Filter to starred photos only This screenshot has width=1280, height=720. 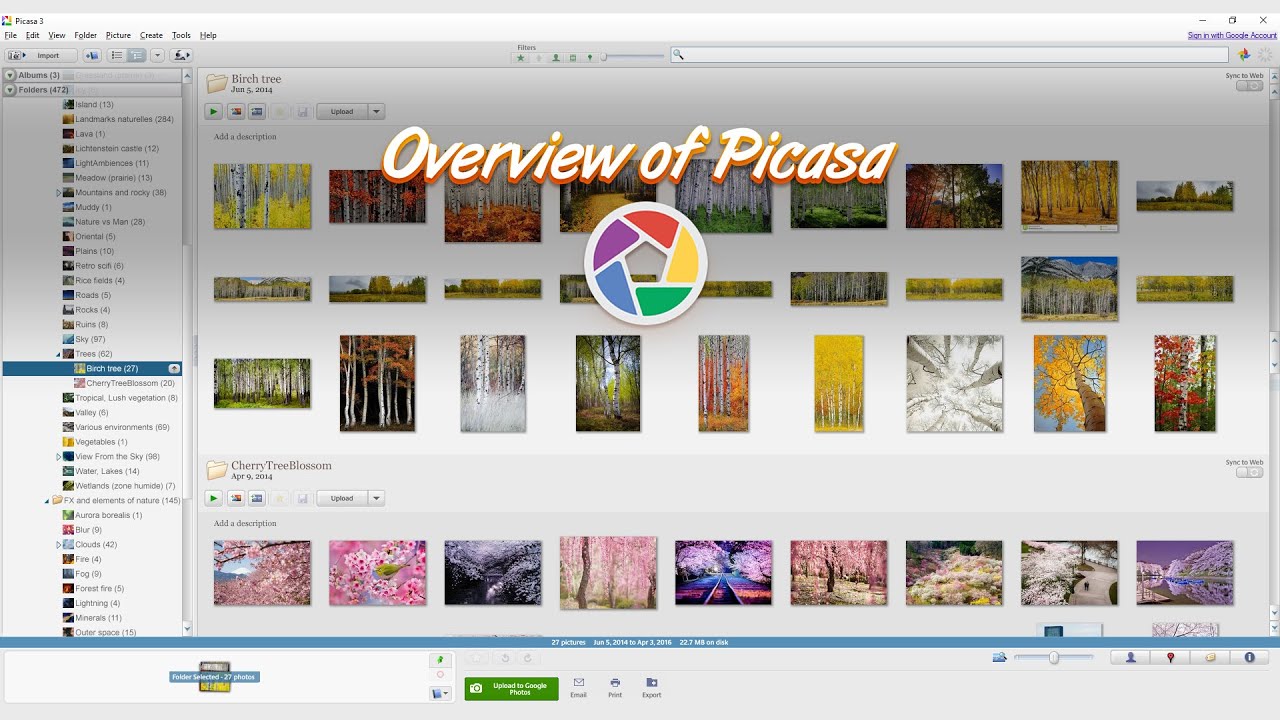pyautogui.click(x=520, y=58)
